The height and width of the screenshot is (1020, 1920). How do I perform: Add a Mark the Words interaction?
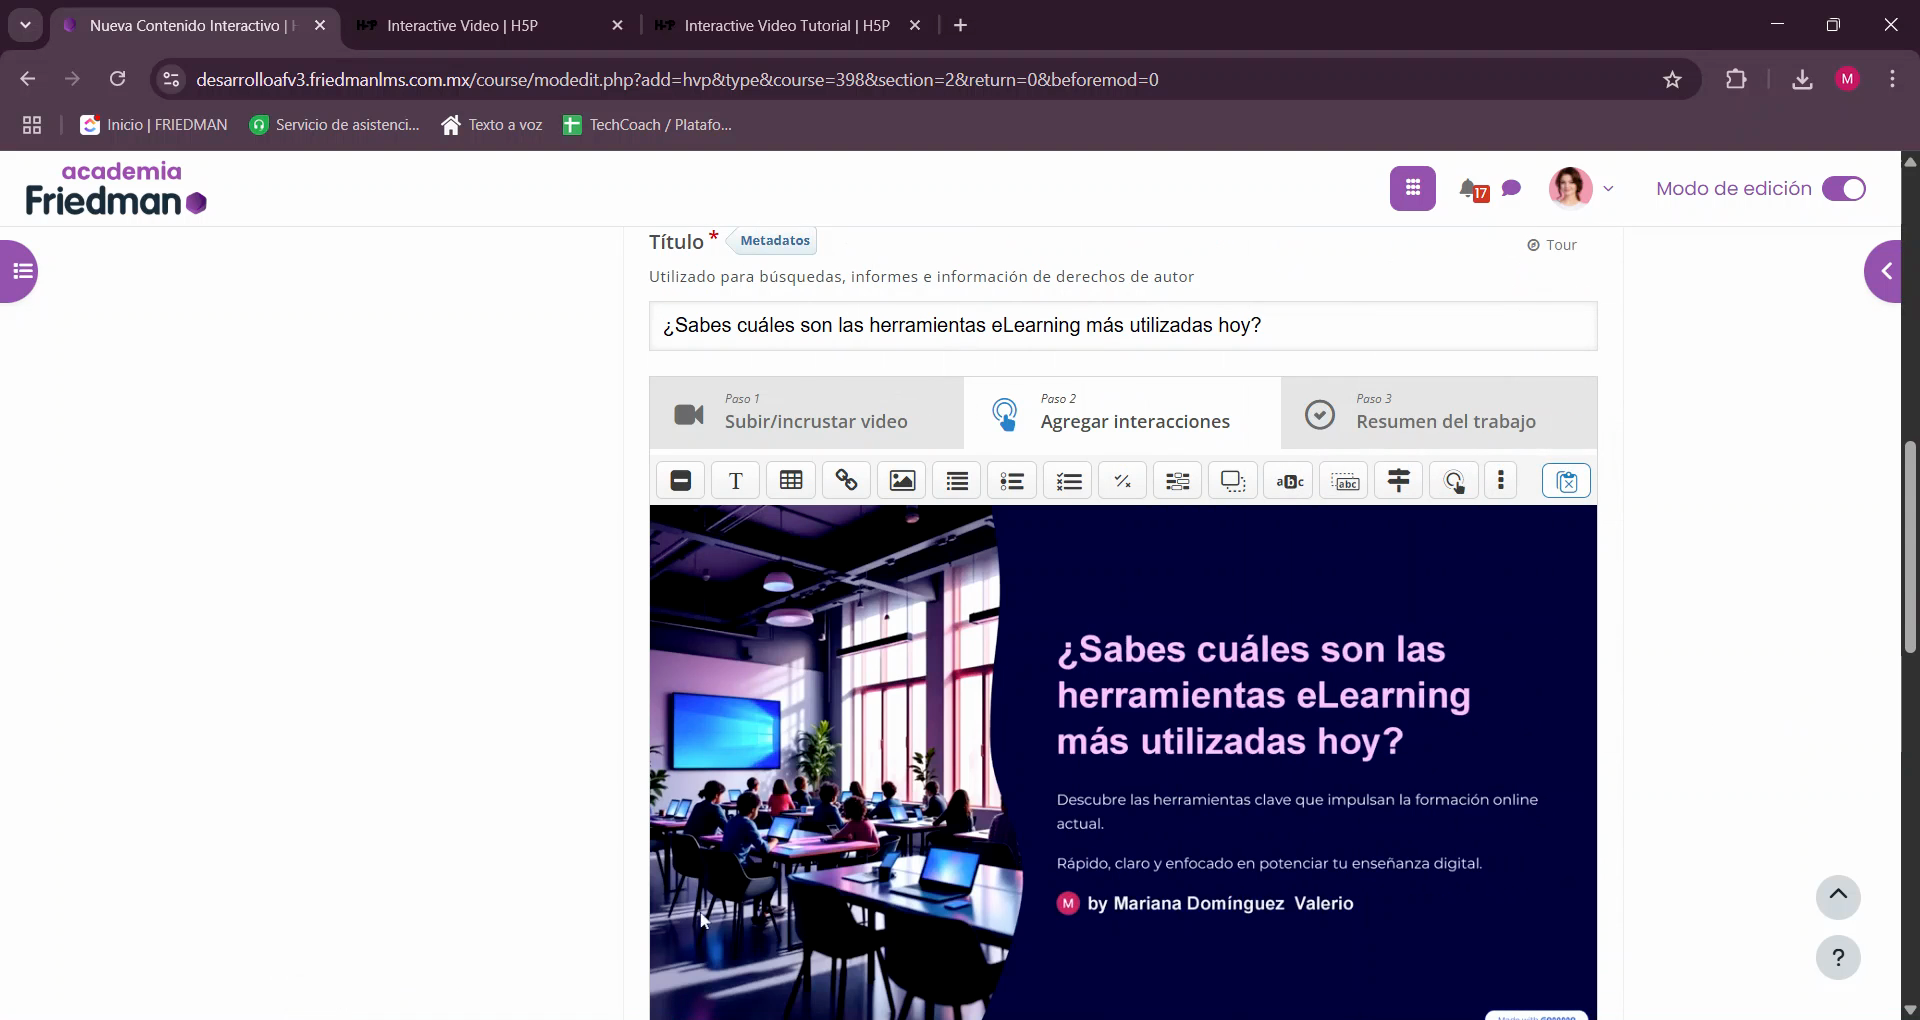point(1289,481)
